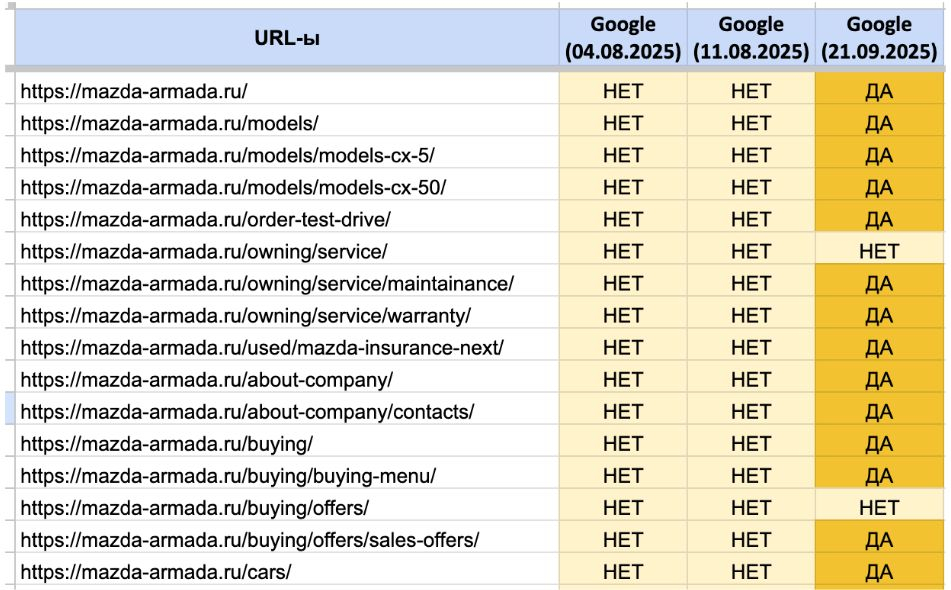Open the https://mazda-armada.ru/ homepage link
Viewport: 951px width, 590px height.
click(134, 91)
